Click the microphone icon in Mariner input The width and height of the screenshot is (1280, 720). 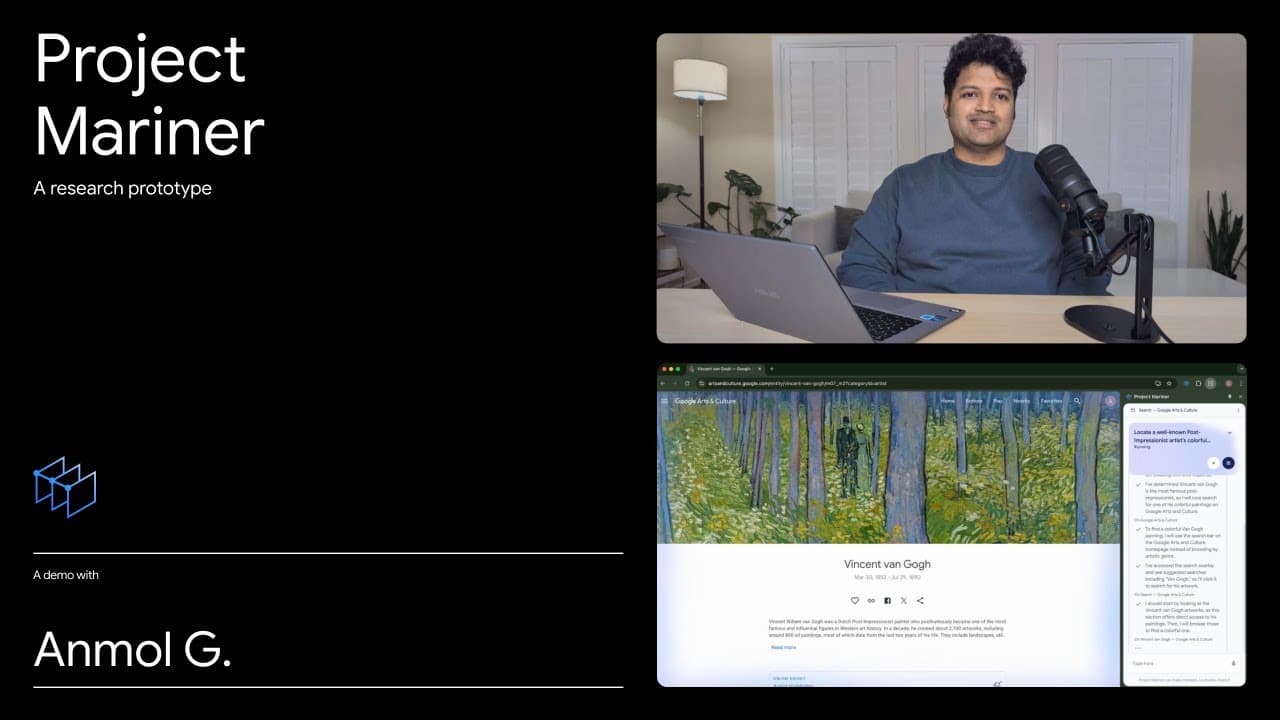(1233, 663)
